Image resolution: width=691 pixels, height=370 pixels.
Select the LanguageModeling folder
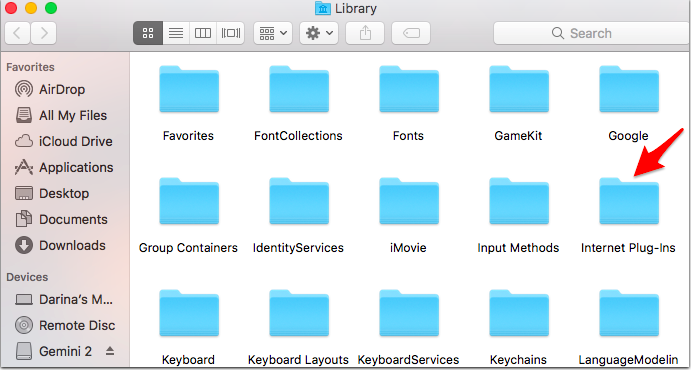click(x=628, y=313)
